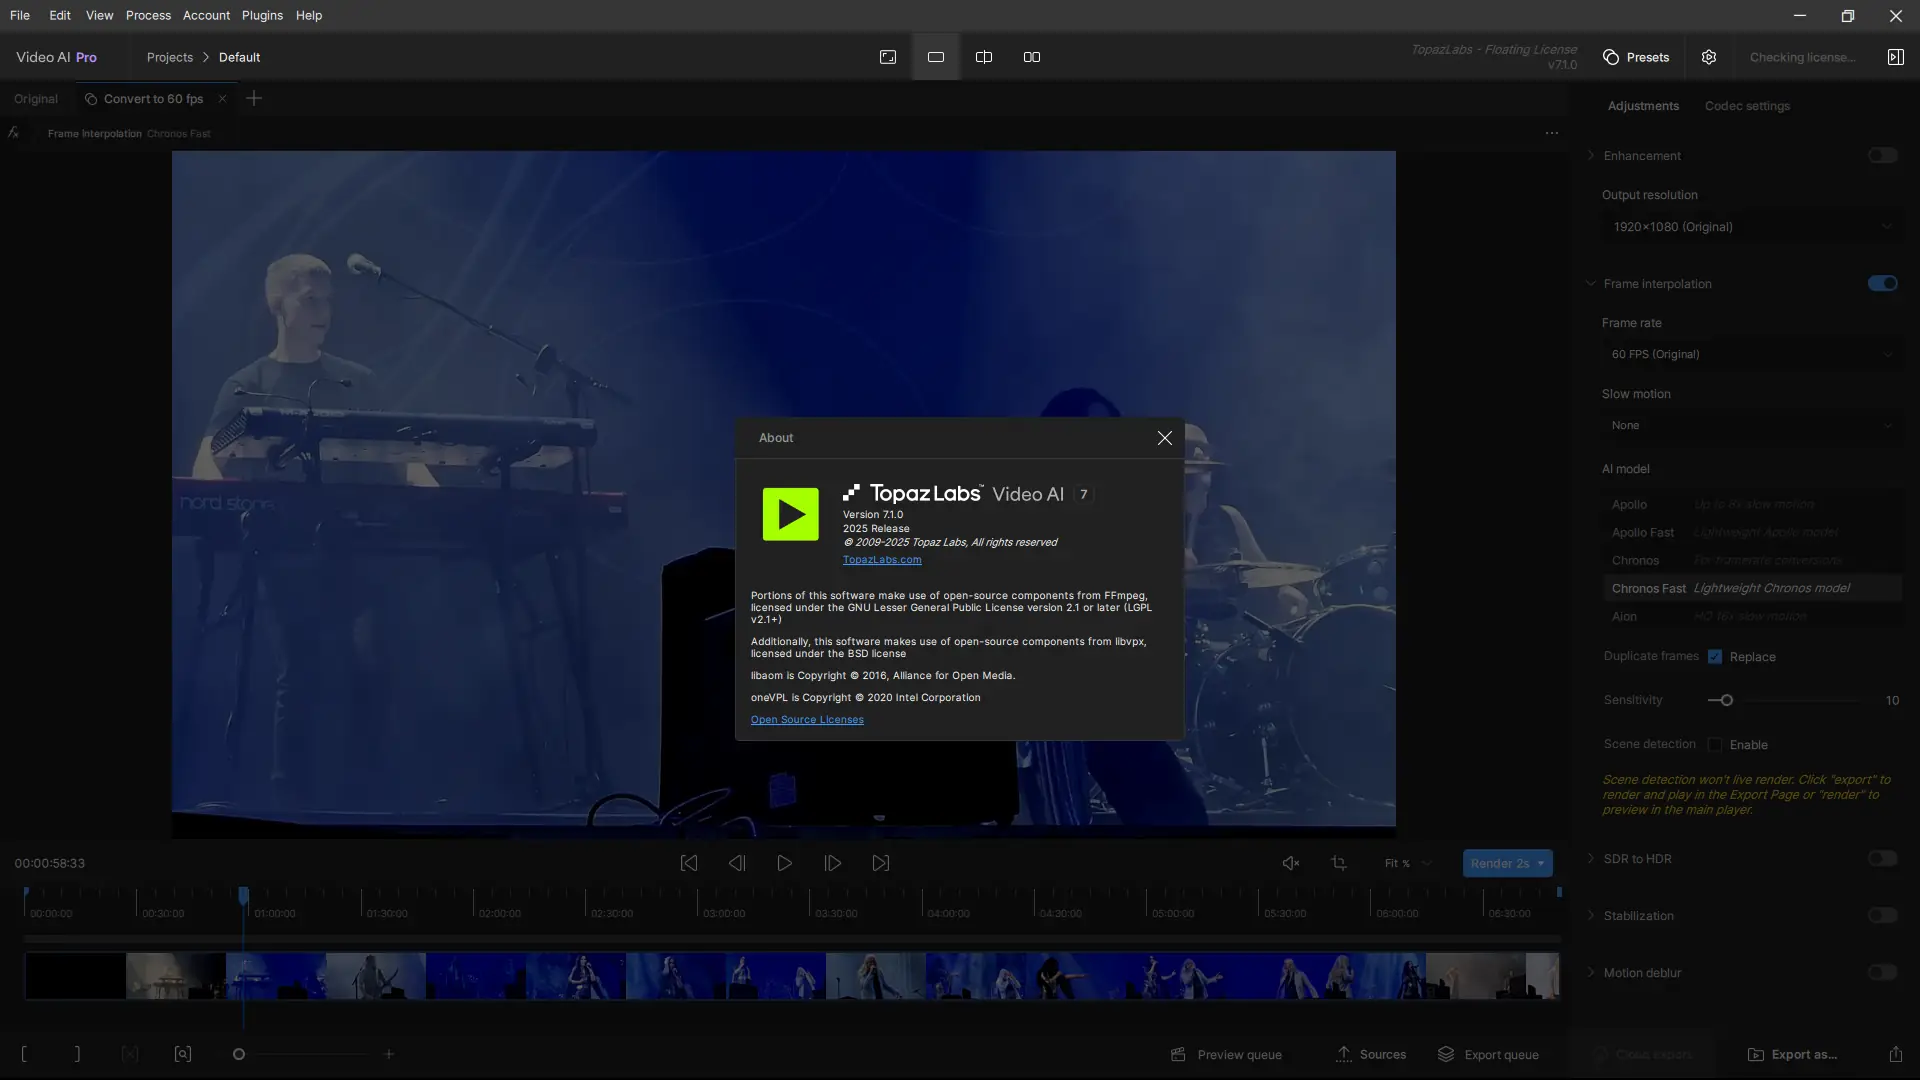Click the crop tool icon
This screenshot has height=1080, width=1920.
pos(1339,863)
